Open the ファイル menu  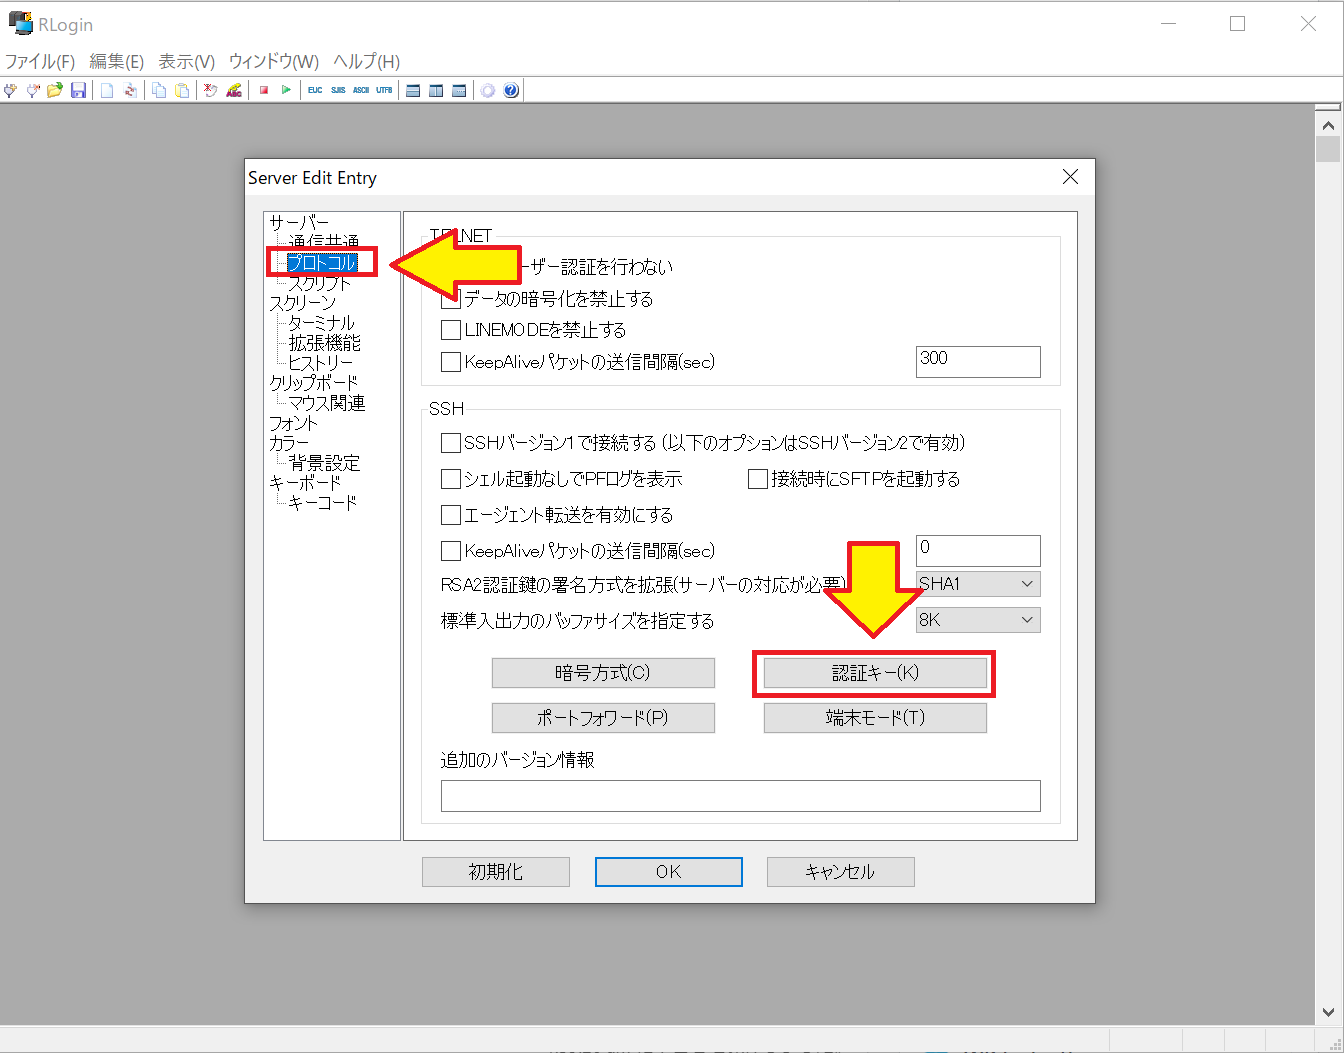41,61
